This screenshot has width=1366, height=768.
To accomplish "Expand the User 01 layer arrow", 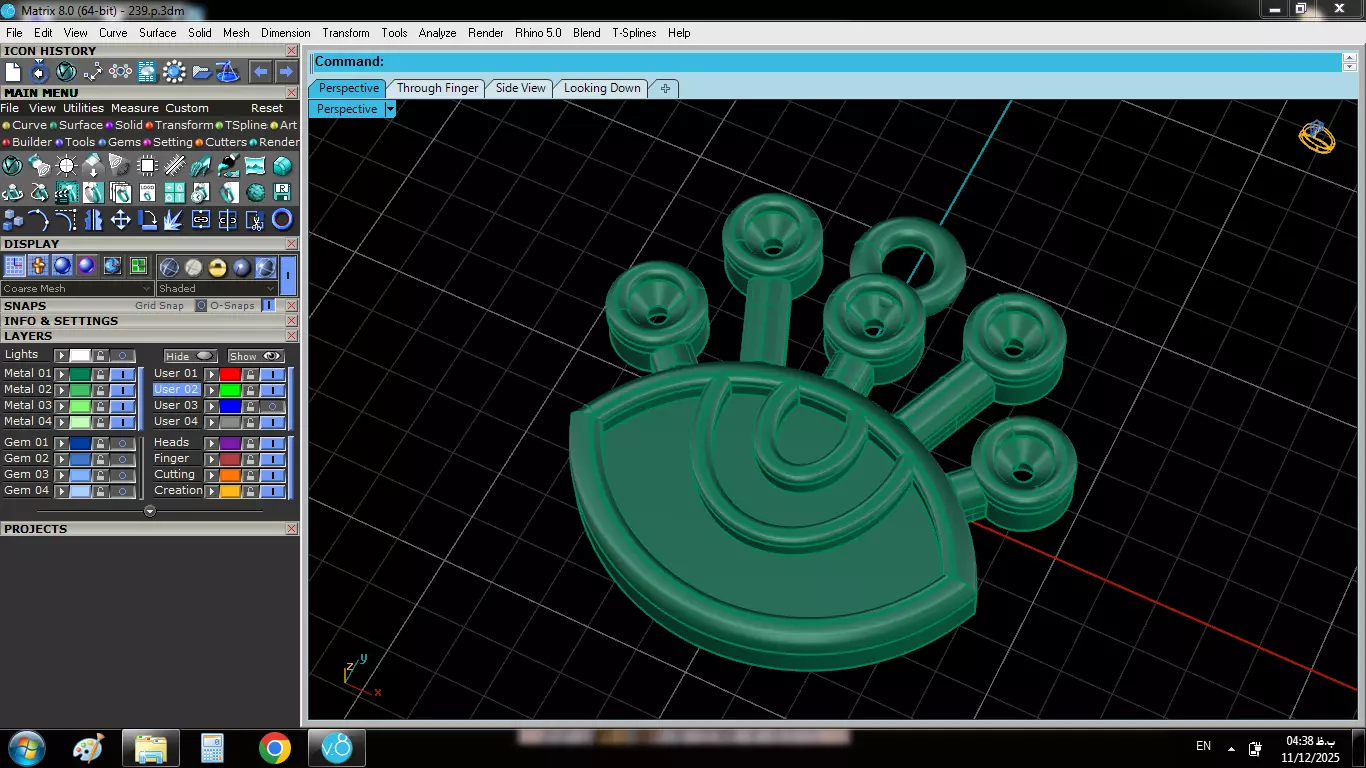I will 211,374.
